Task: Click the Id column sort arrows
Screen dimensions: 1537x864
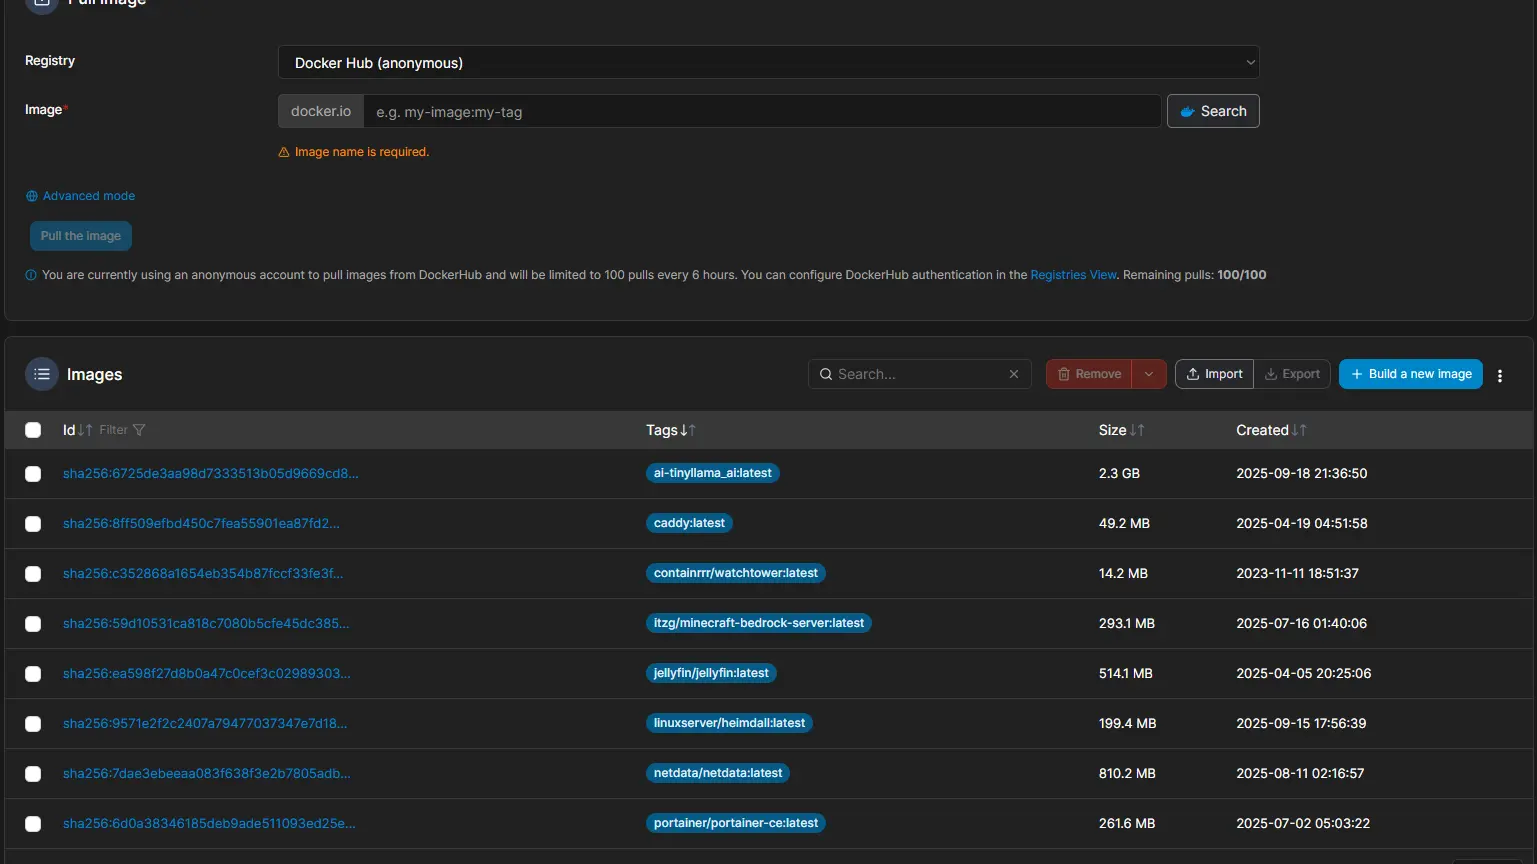Action: point(85,430)
